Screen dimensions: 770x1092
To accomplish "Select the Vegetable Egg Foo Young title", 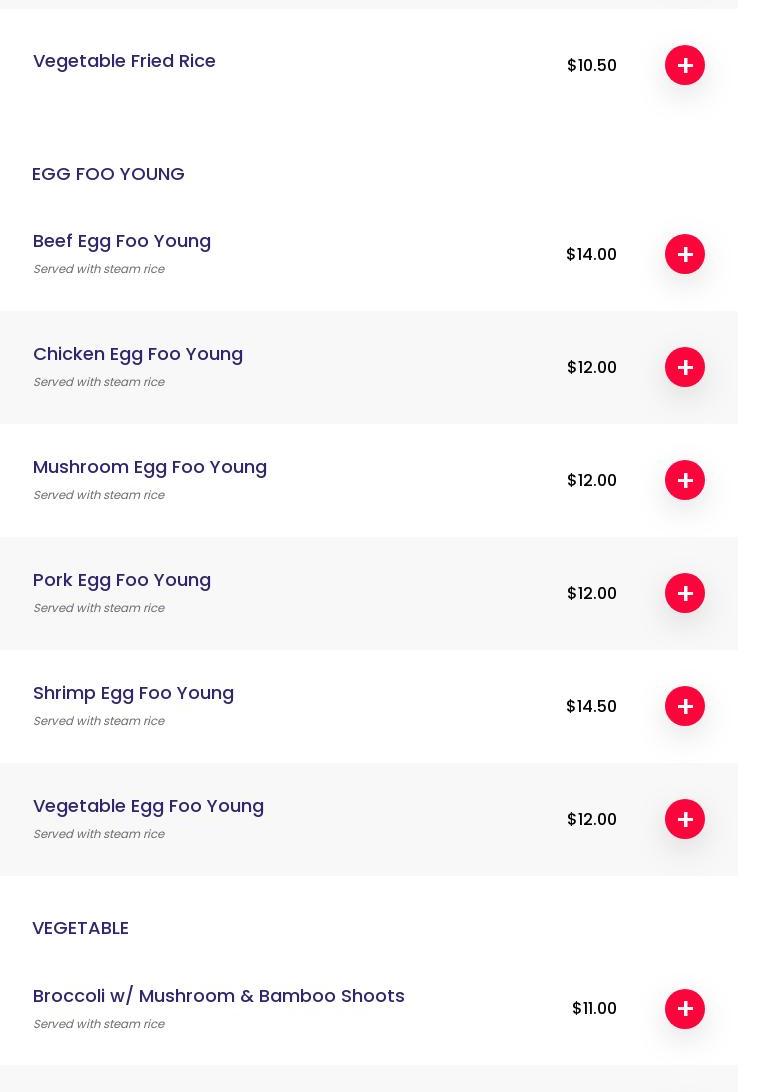I will (148, 806).
